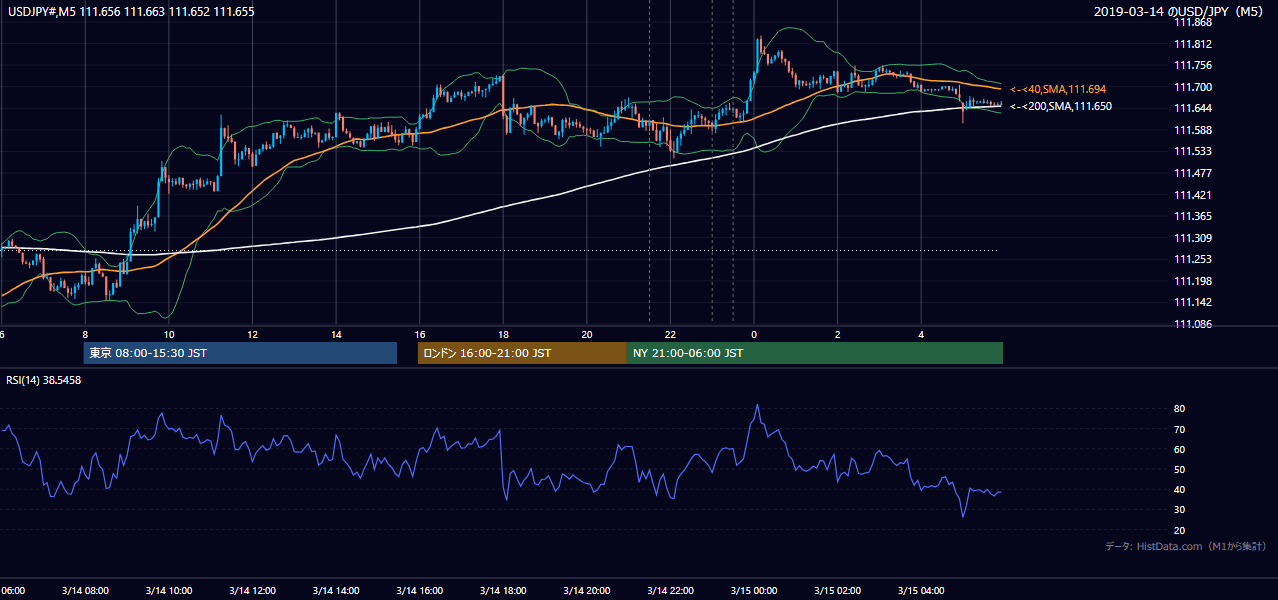
Task: Click hour tick 14 under the price chart
Action: tap(336, 334)
